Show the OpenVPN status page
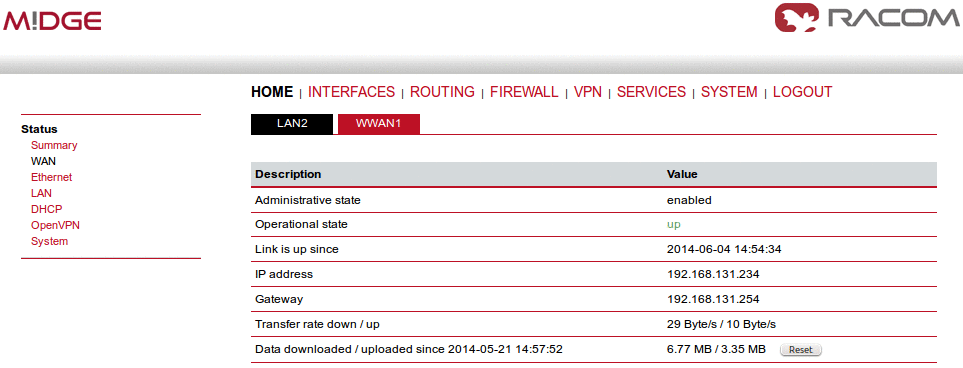The width and height of the screenshot is (963, 368). [55, 225]
